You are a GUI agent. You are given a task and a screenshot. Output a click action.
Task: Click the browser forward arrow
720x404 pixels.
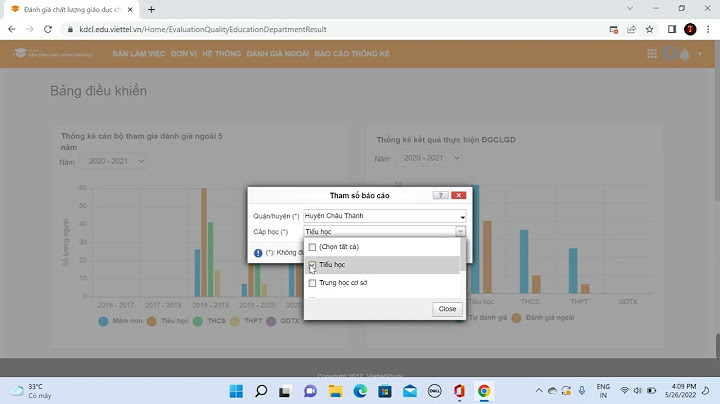point(30,29)
